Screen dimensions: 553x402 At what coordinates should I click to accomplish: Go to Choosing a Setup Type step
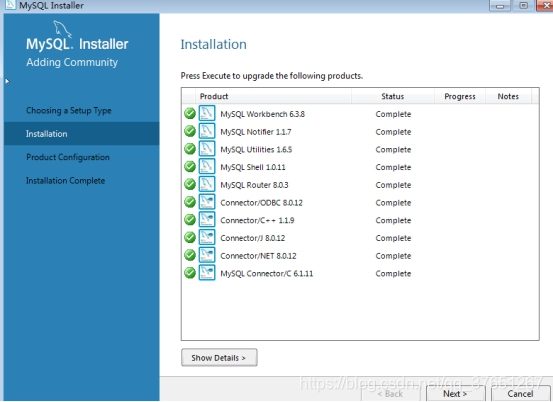point(69,110)
